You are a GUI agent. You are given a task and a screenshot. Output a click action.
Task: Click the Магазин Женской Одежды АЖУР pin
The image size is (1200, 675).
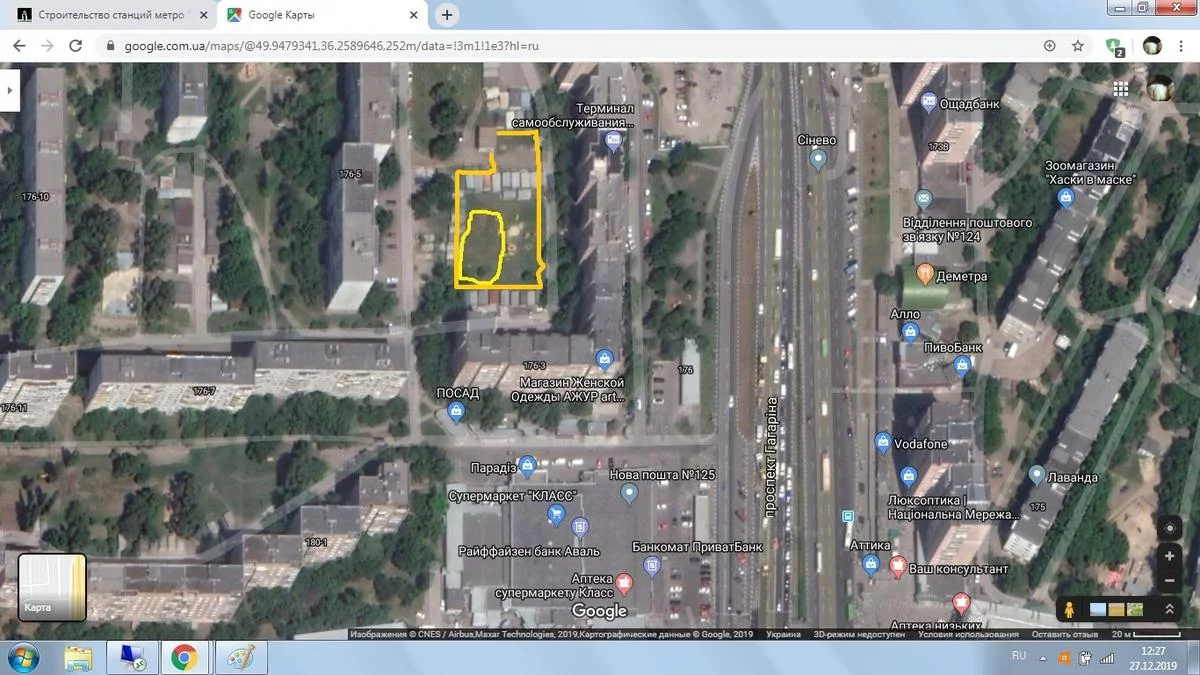tap(604, 358)
